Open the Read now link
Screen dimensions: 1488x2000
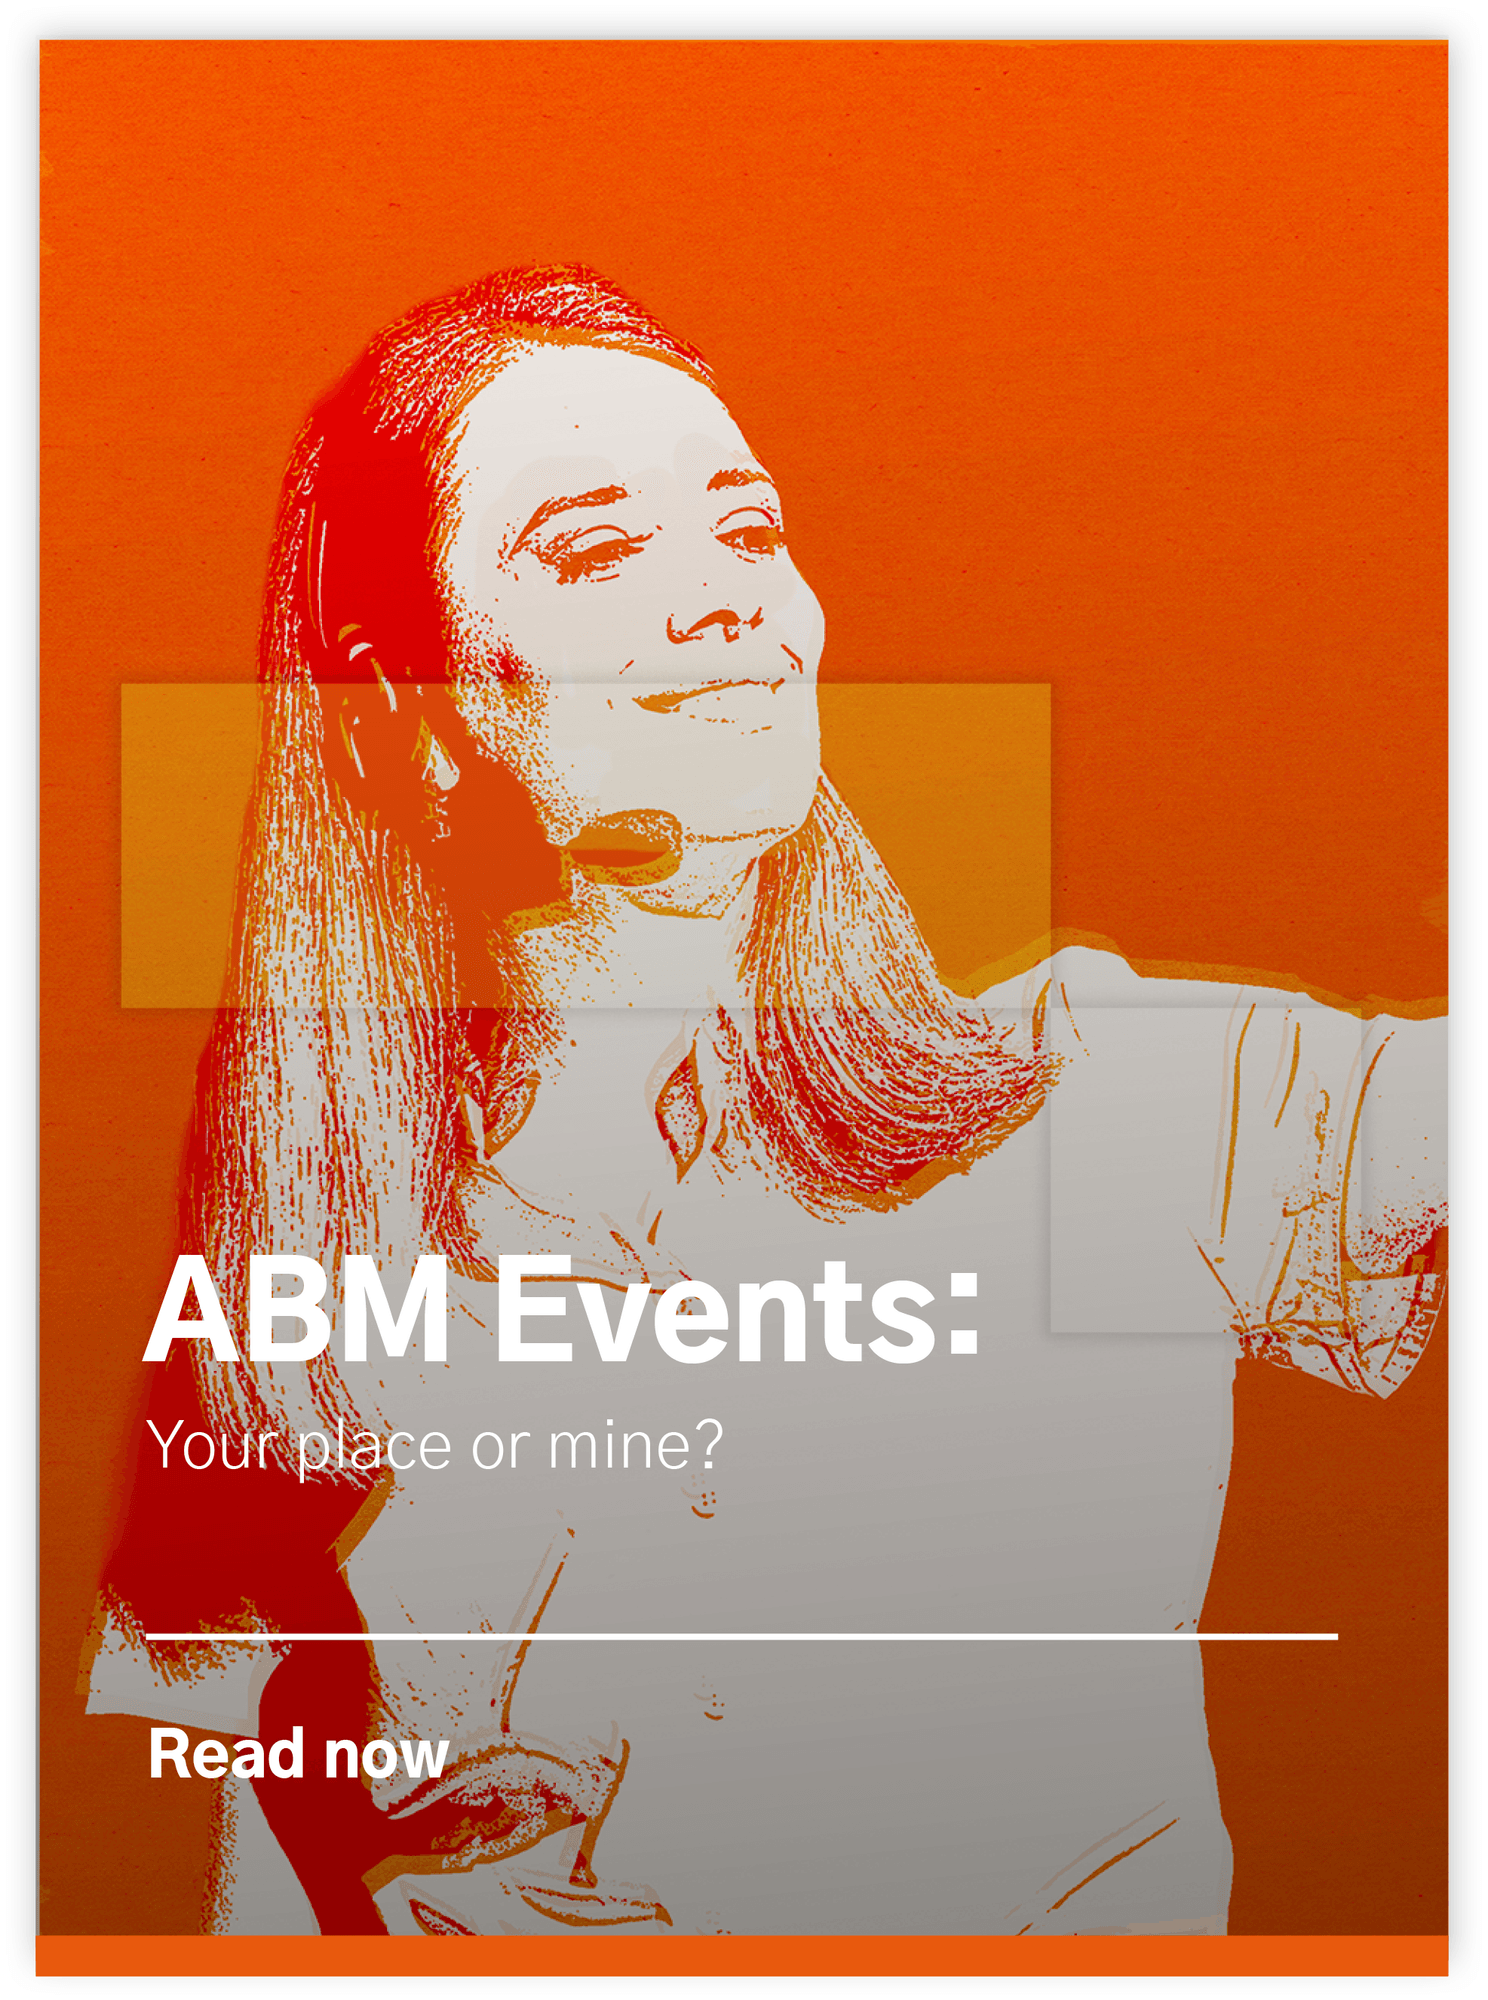[298, 1754]
